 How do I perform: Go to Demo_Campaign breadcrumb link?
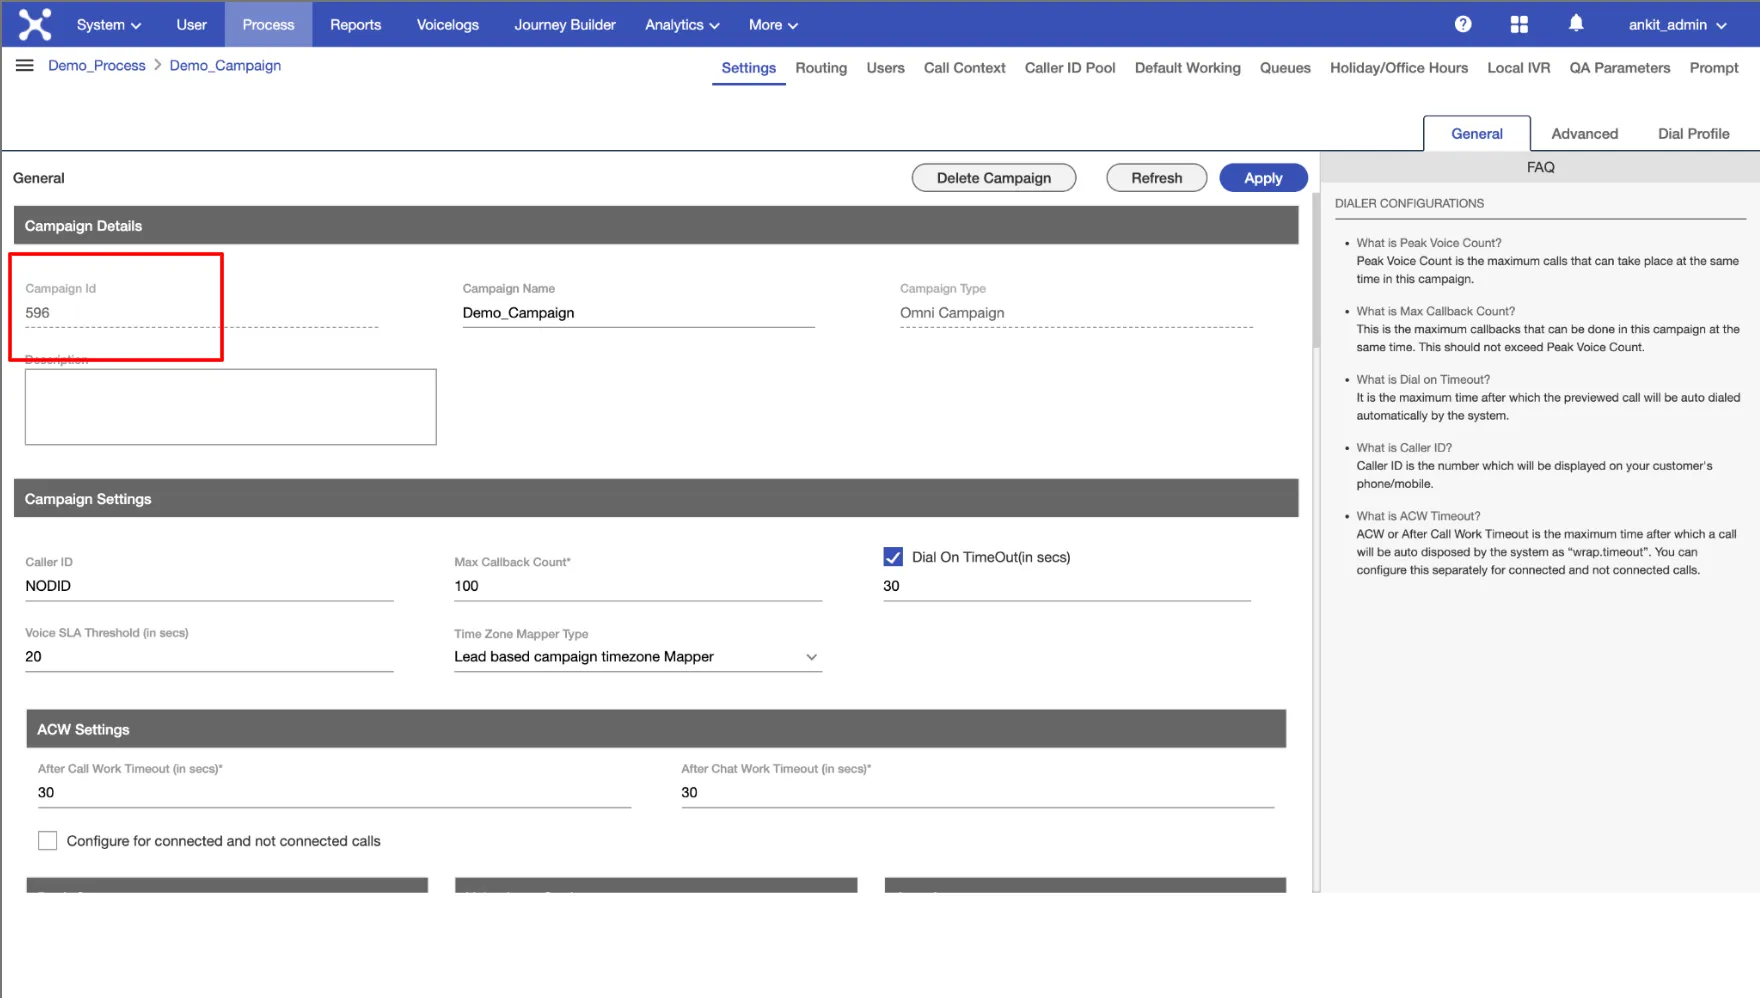[225, 65]
